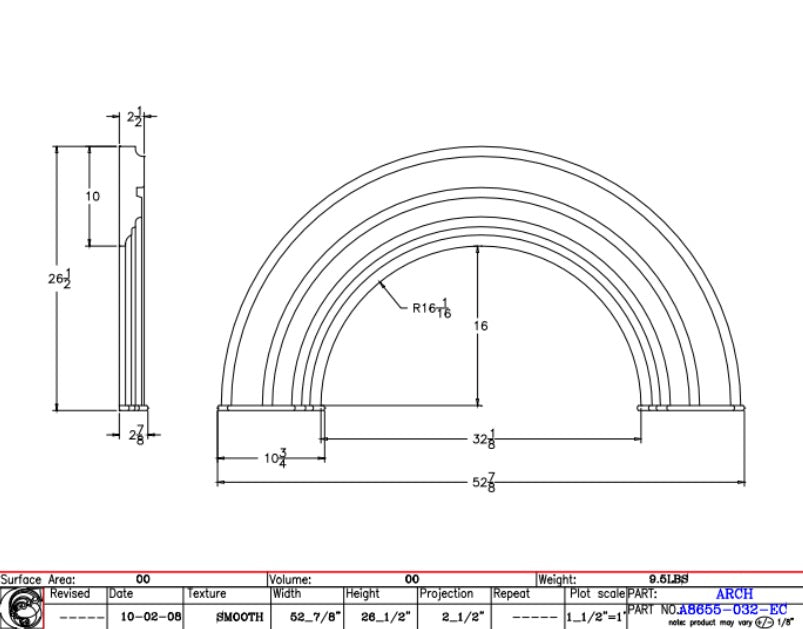Click the 2 1/2 top projection dimension
Screen dimensions: 803x629
tap(135, 117)
